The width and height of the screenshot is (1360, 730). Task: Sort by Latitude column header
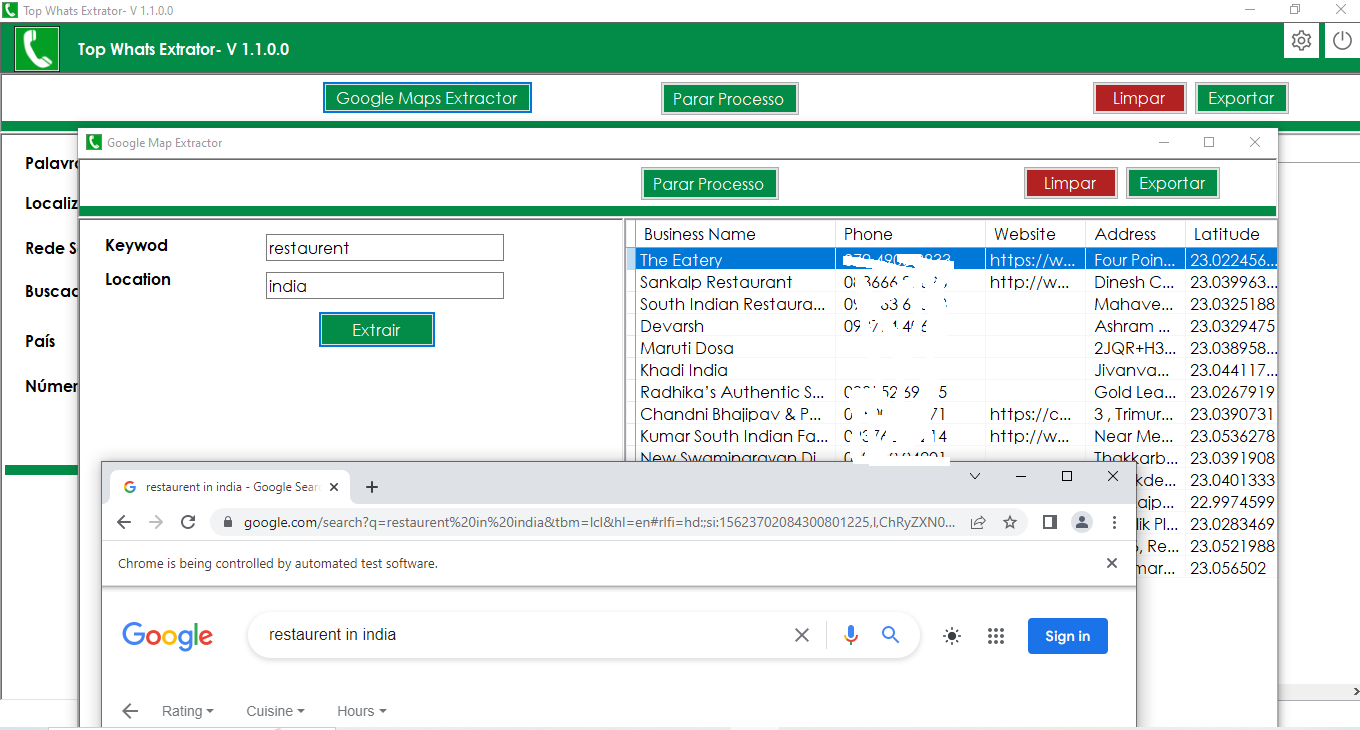coord(1231,234)
